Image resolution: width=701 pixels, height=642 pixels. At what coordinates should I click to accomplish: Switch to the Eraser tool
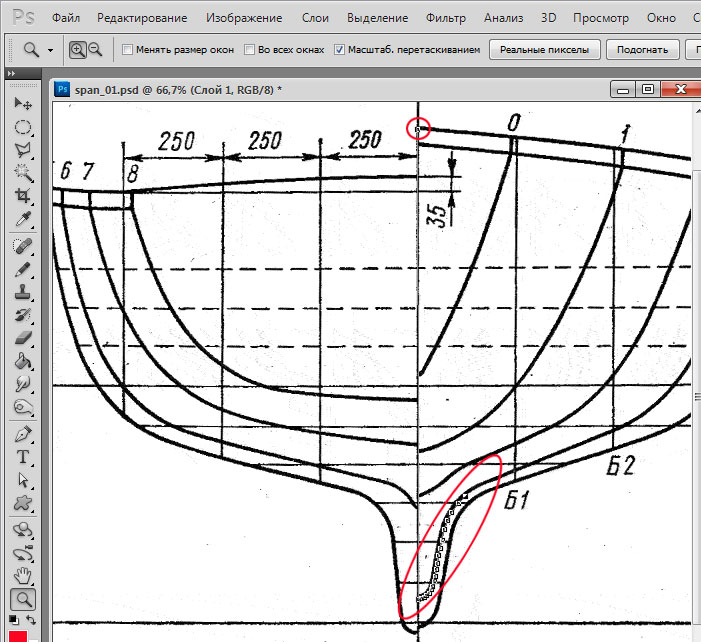click(22, 339)
